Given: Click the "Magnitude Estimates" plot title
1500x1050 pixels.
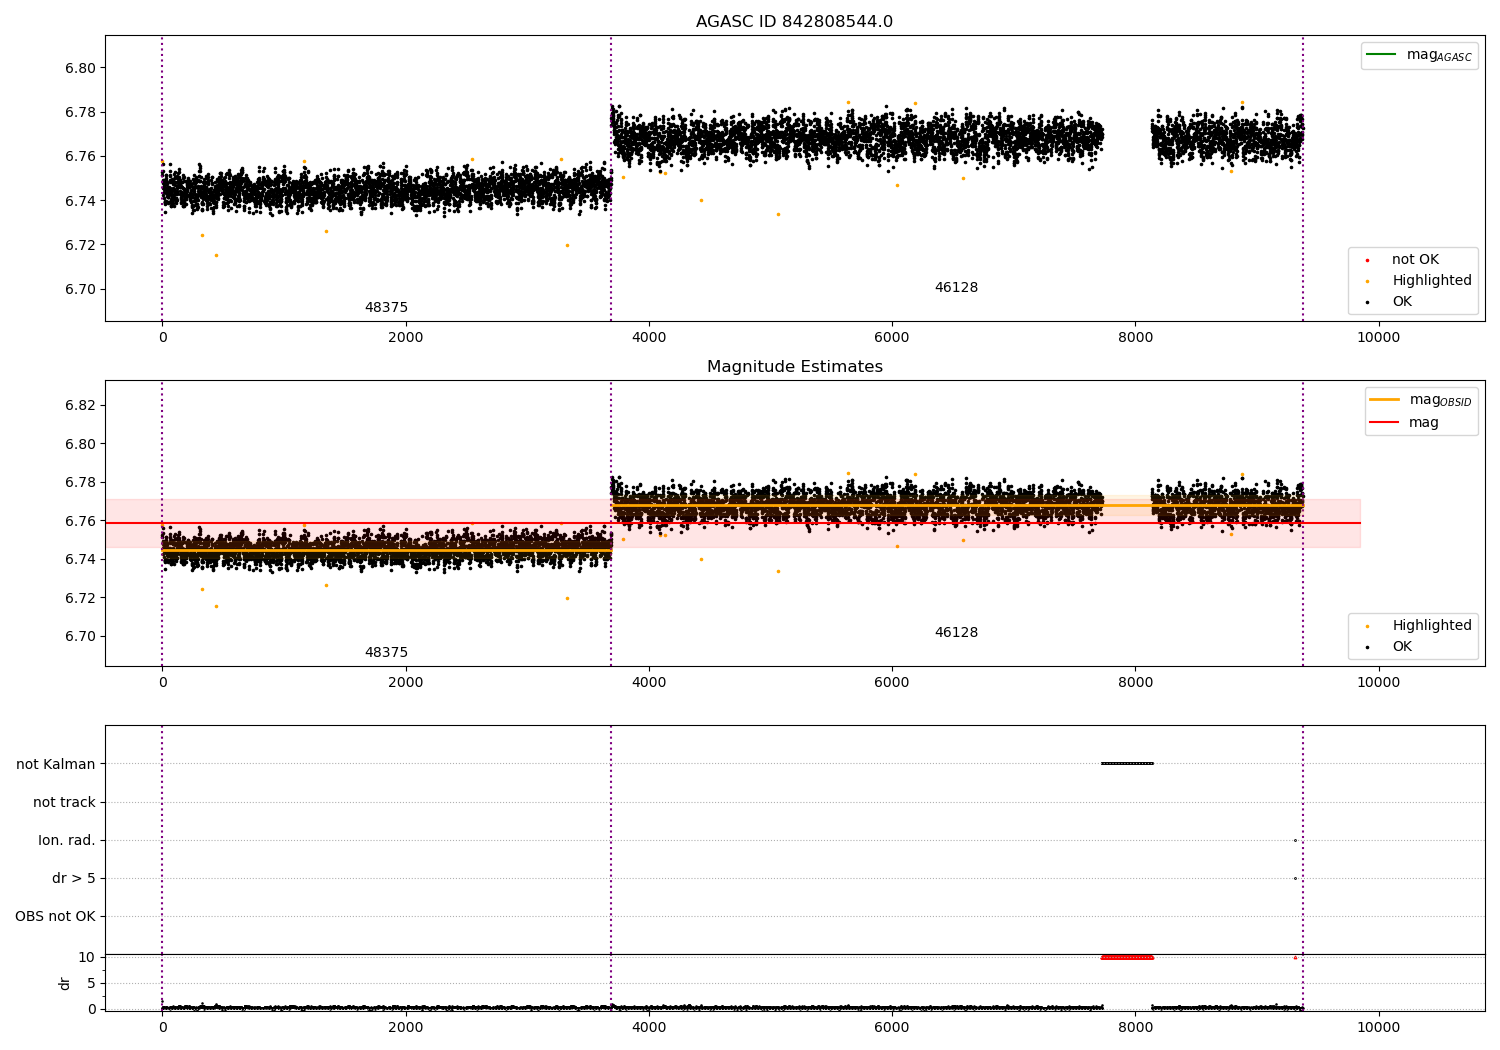Looking at the screenshot, I should pos(794,367).
